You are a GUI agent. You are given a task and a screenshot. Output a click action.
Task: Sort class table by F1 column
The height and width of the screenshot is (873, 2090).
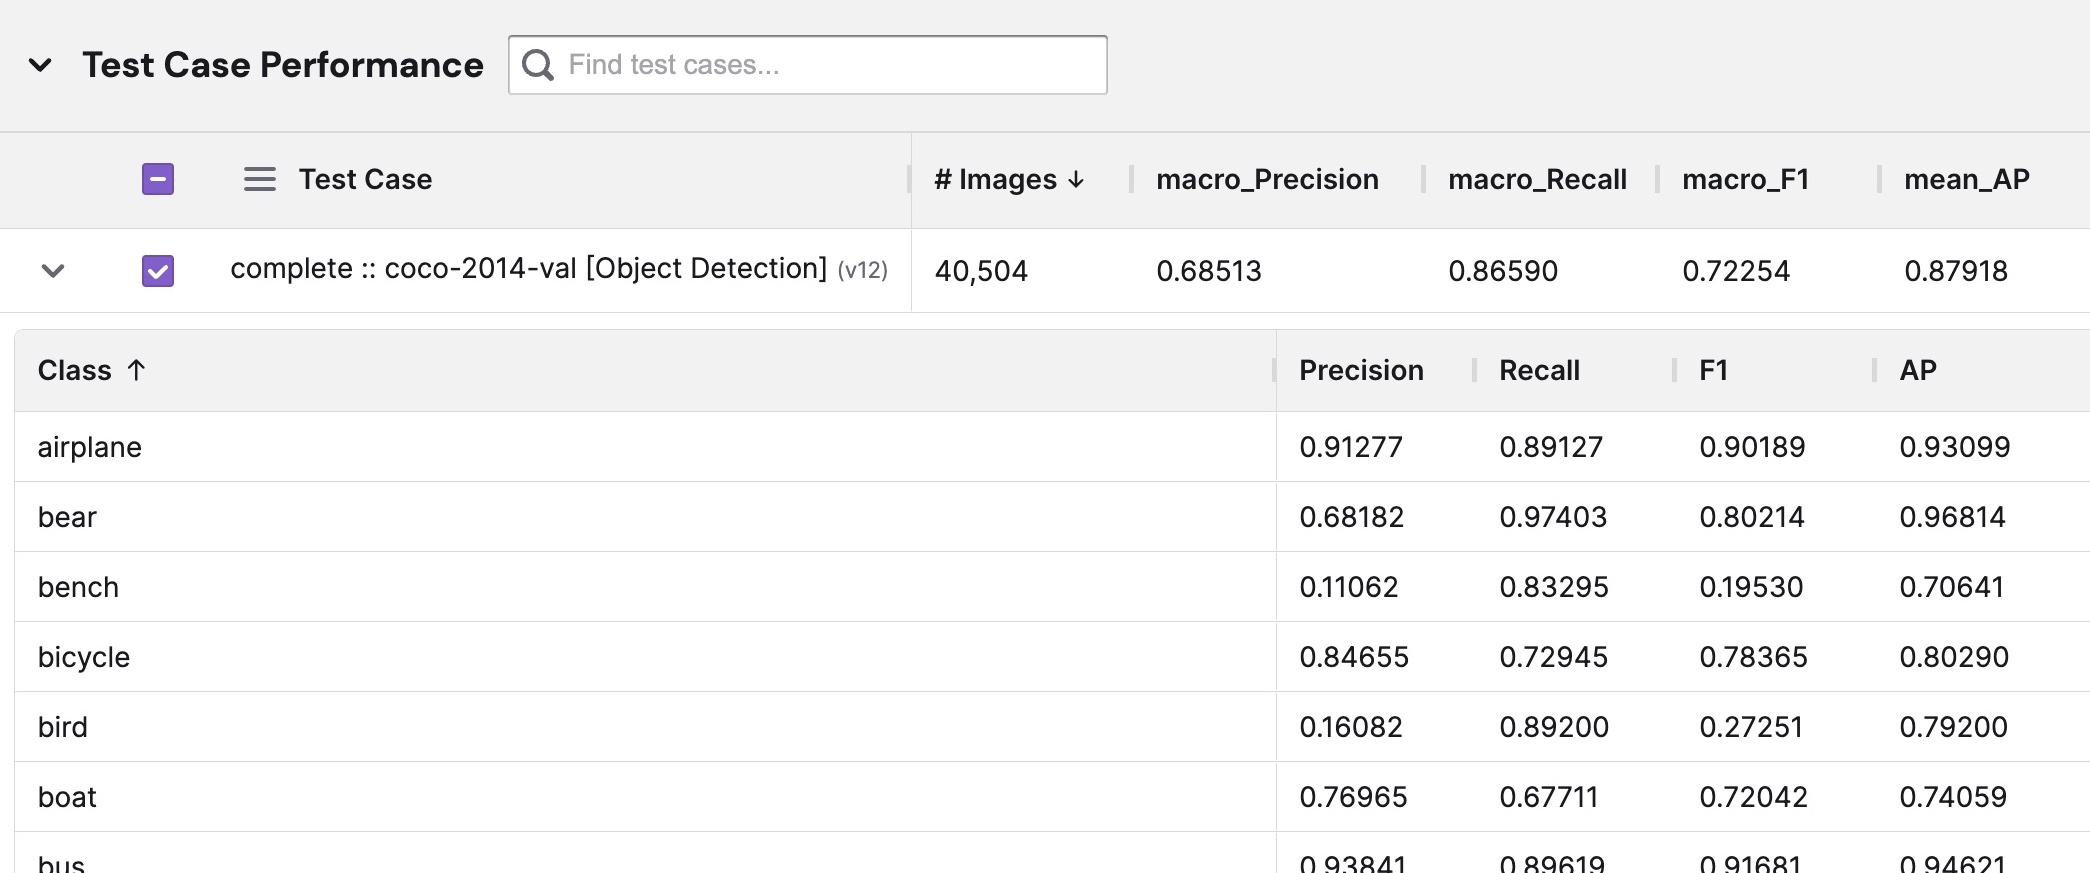click(1713, 371)
